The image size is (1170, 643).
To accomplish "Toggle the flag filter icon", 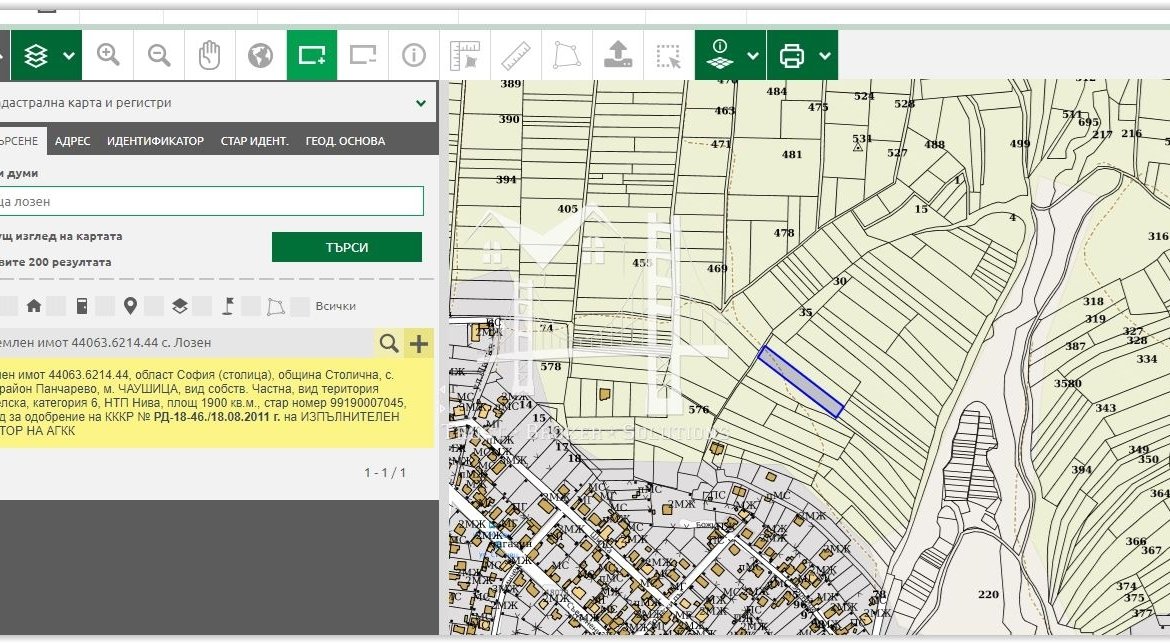I will 227,306.
